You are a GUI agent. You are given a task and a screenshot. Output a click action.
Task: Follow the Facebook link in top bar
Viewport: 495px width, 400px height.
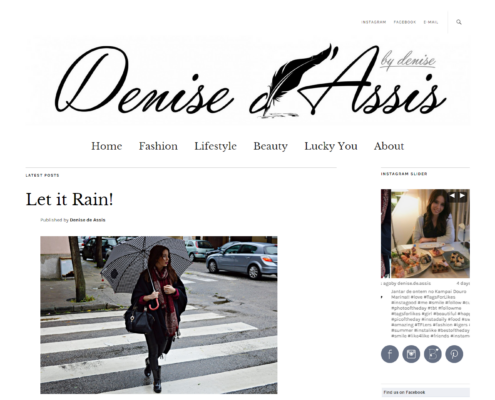pyautogui.click(x=405, y=22)
